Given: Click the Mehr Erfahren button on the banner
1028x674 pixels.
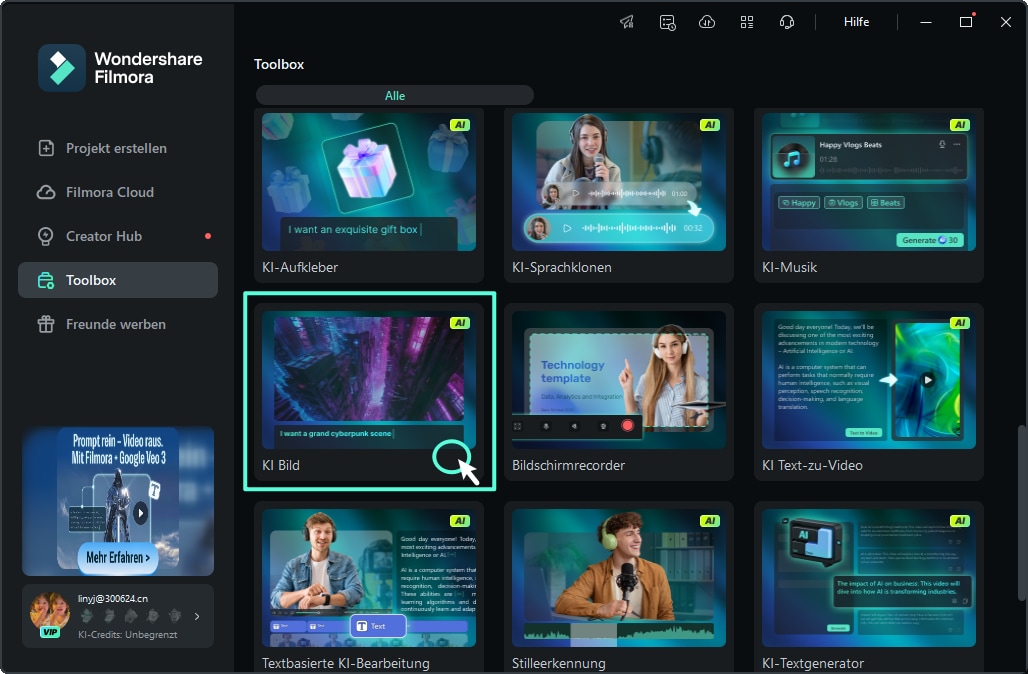Looking at the screenshot, I should click(x=118, y=558).
